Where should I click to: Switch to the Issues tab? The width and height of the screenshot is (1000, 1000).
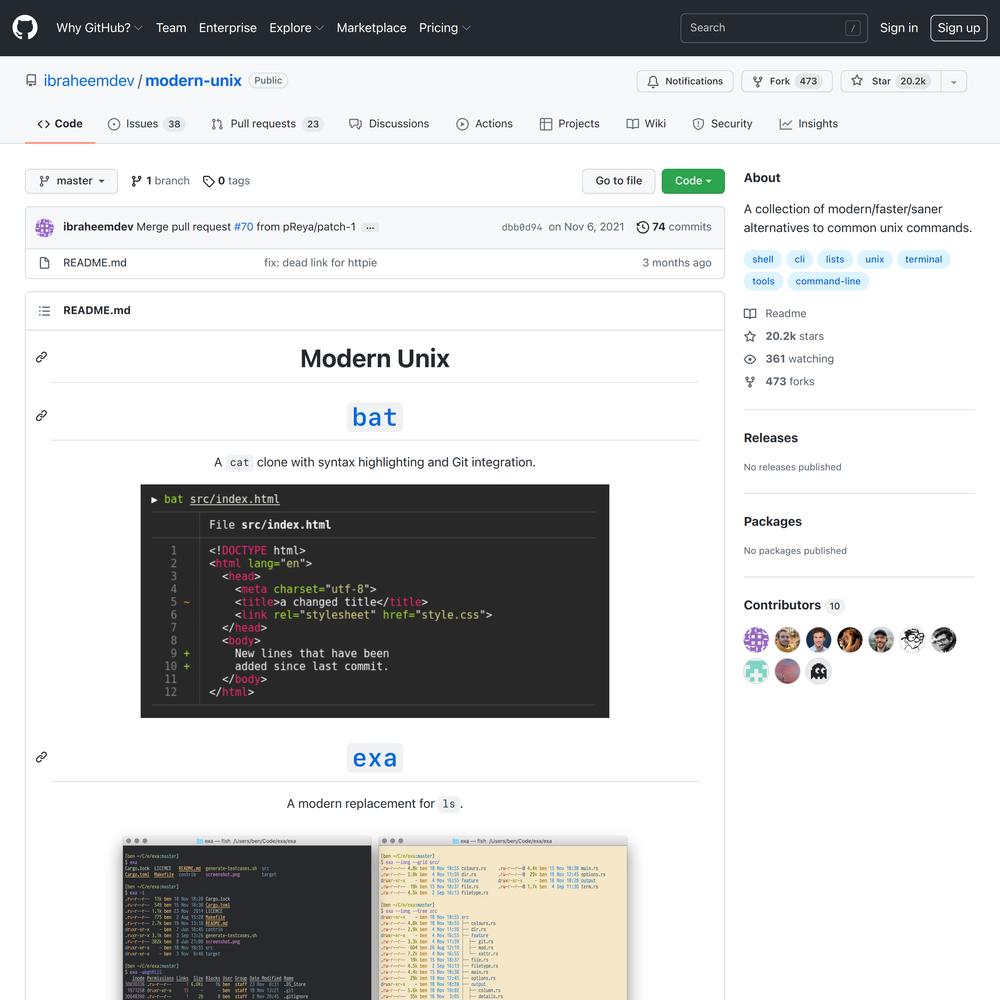[x=146, y=124]
